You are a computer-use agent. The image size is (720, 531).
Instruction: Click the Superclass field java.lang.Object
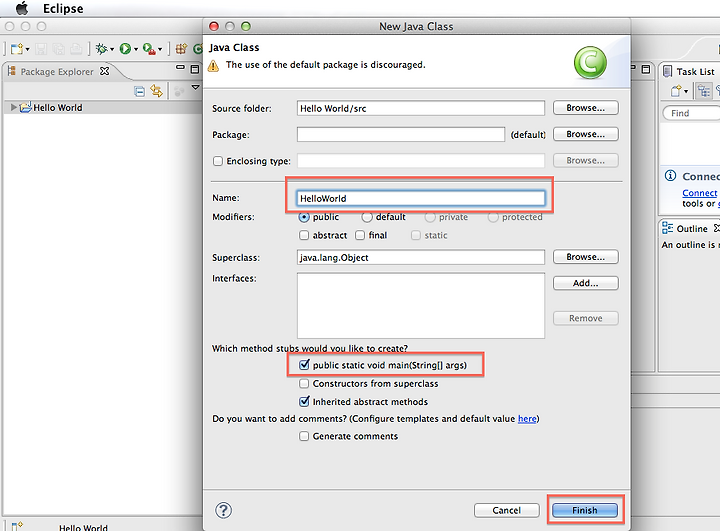(x=421, y=257)
